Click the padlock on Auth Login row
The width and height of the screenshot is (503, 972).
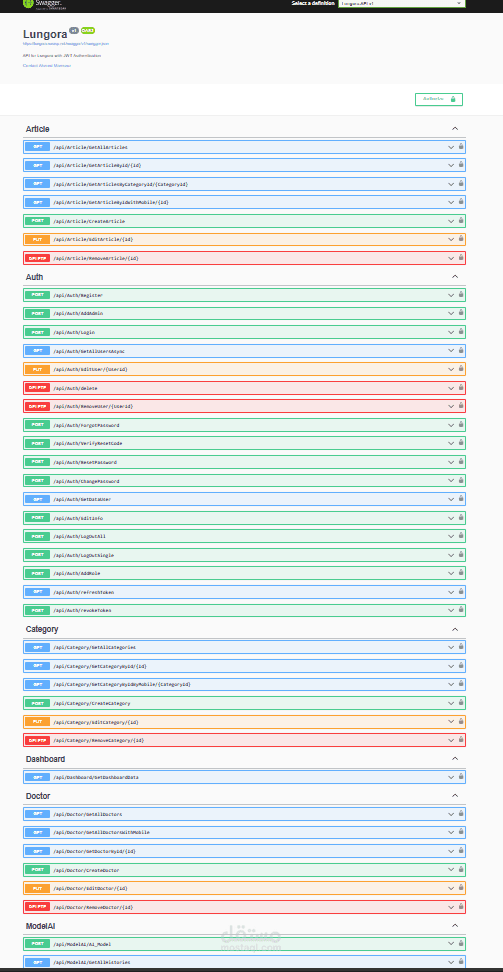[x=461, y=332]
